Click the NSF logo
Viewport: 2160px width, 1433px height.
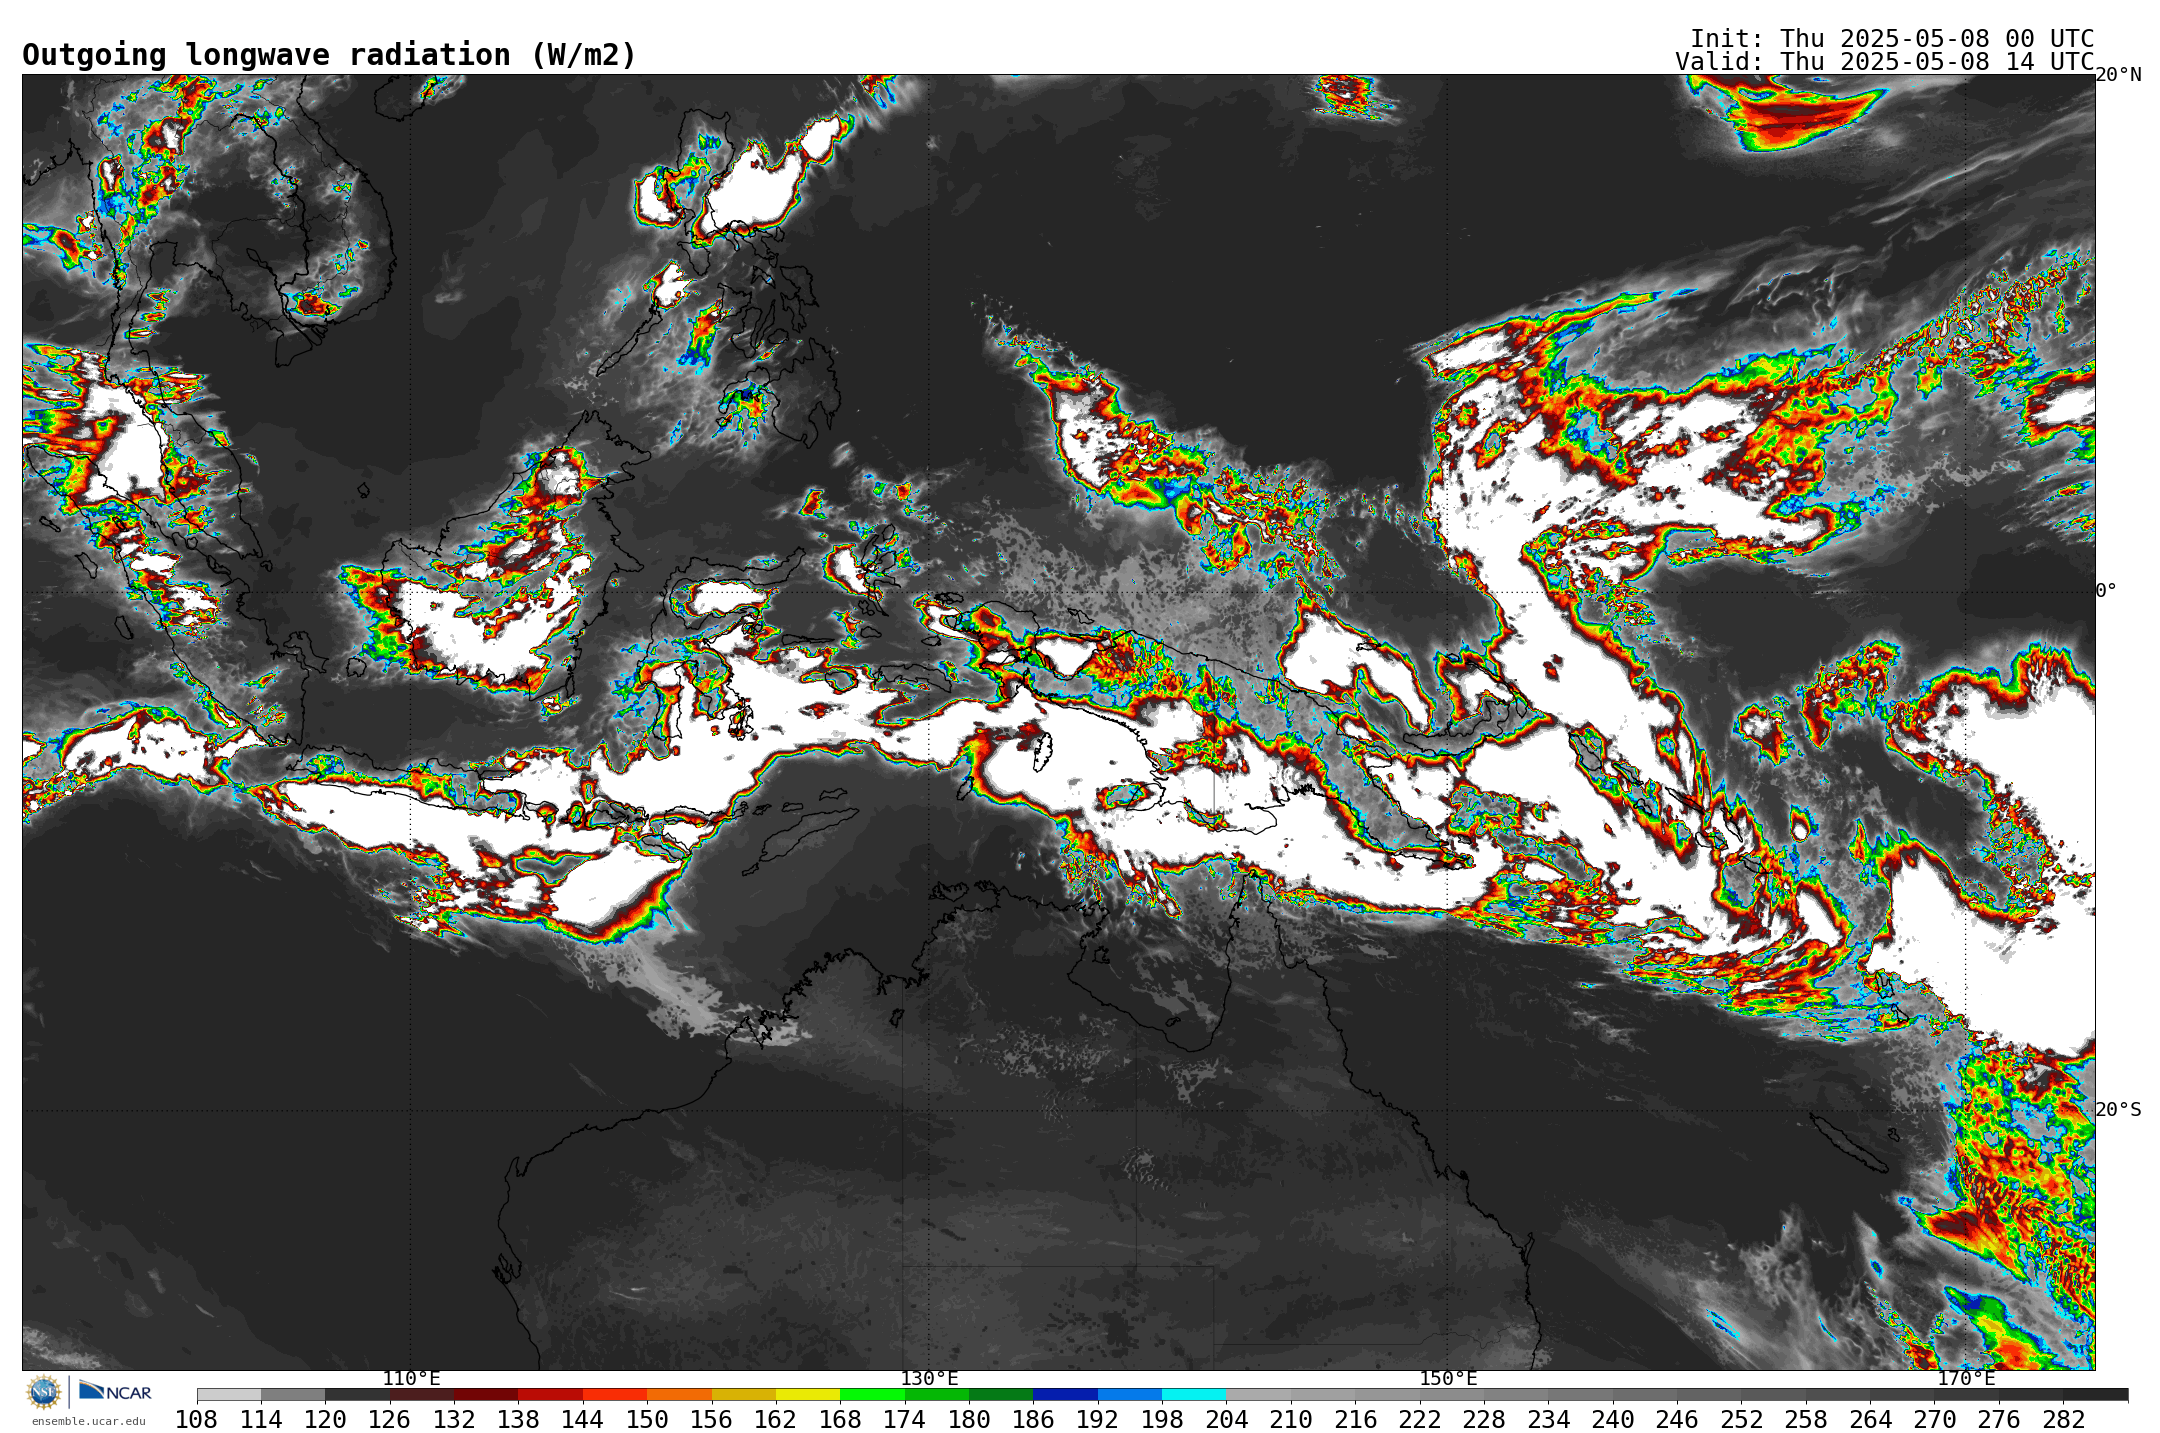pyautogui.click(x=44, y=1392)
